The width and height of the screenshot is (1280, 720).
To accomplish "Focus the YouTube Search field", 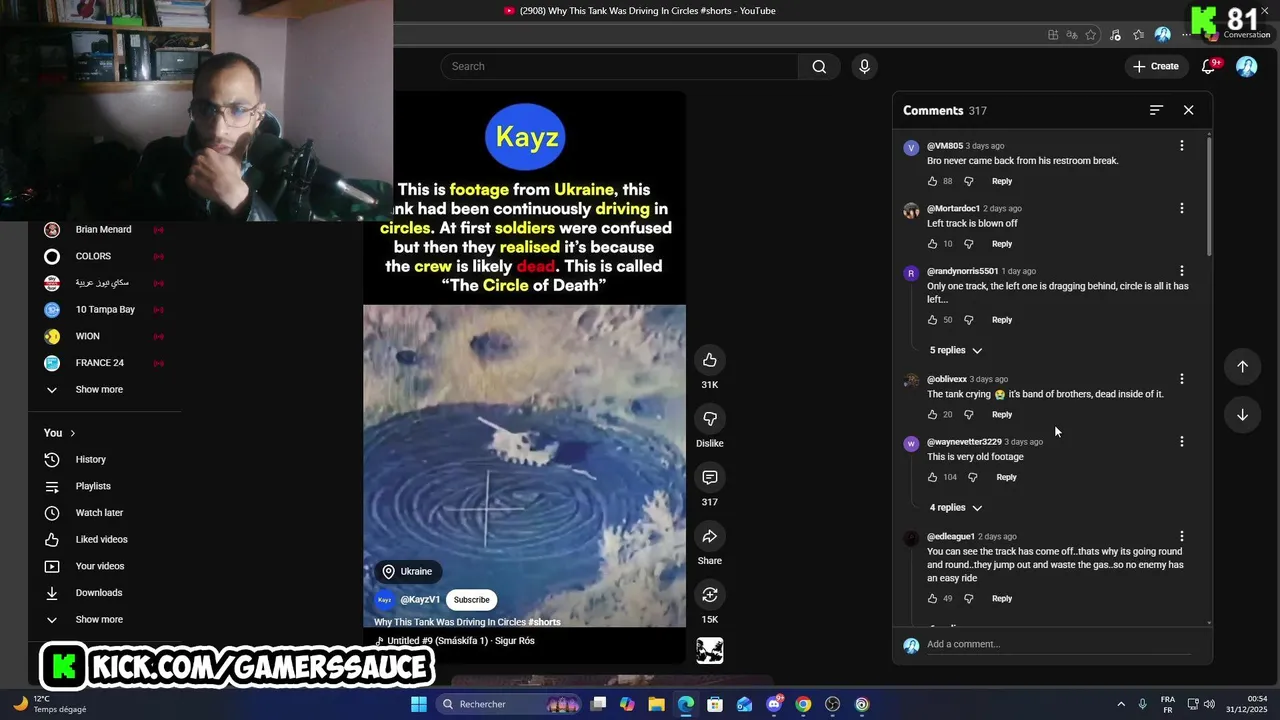I will pos(620,66).
